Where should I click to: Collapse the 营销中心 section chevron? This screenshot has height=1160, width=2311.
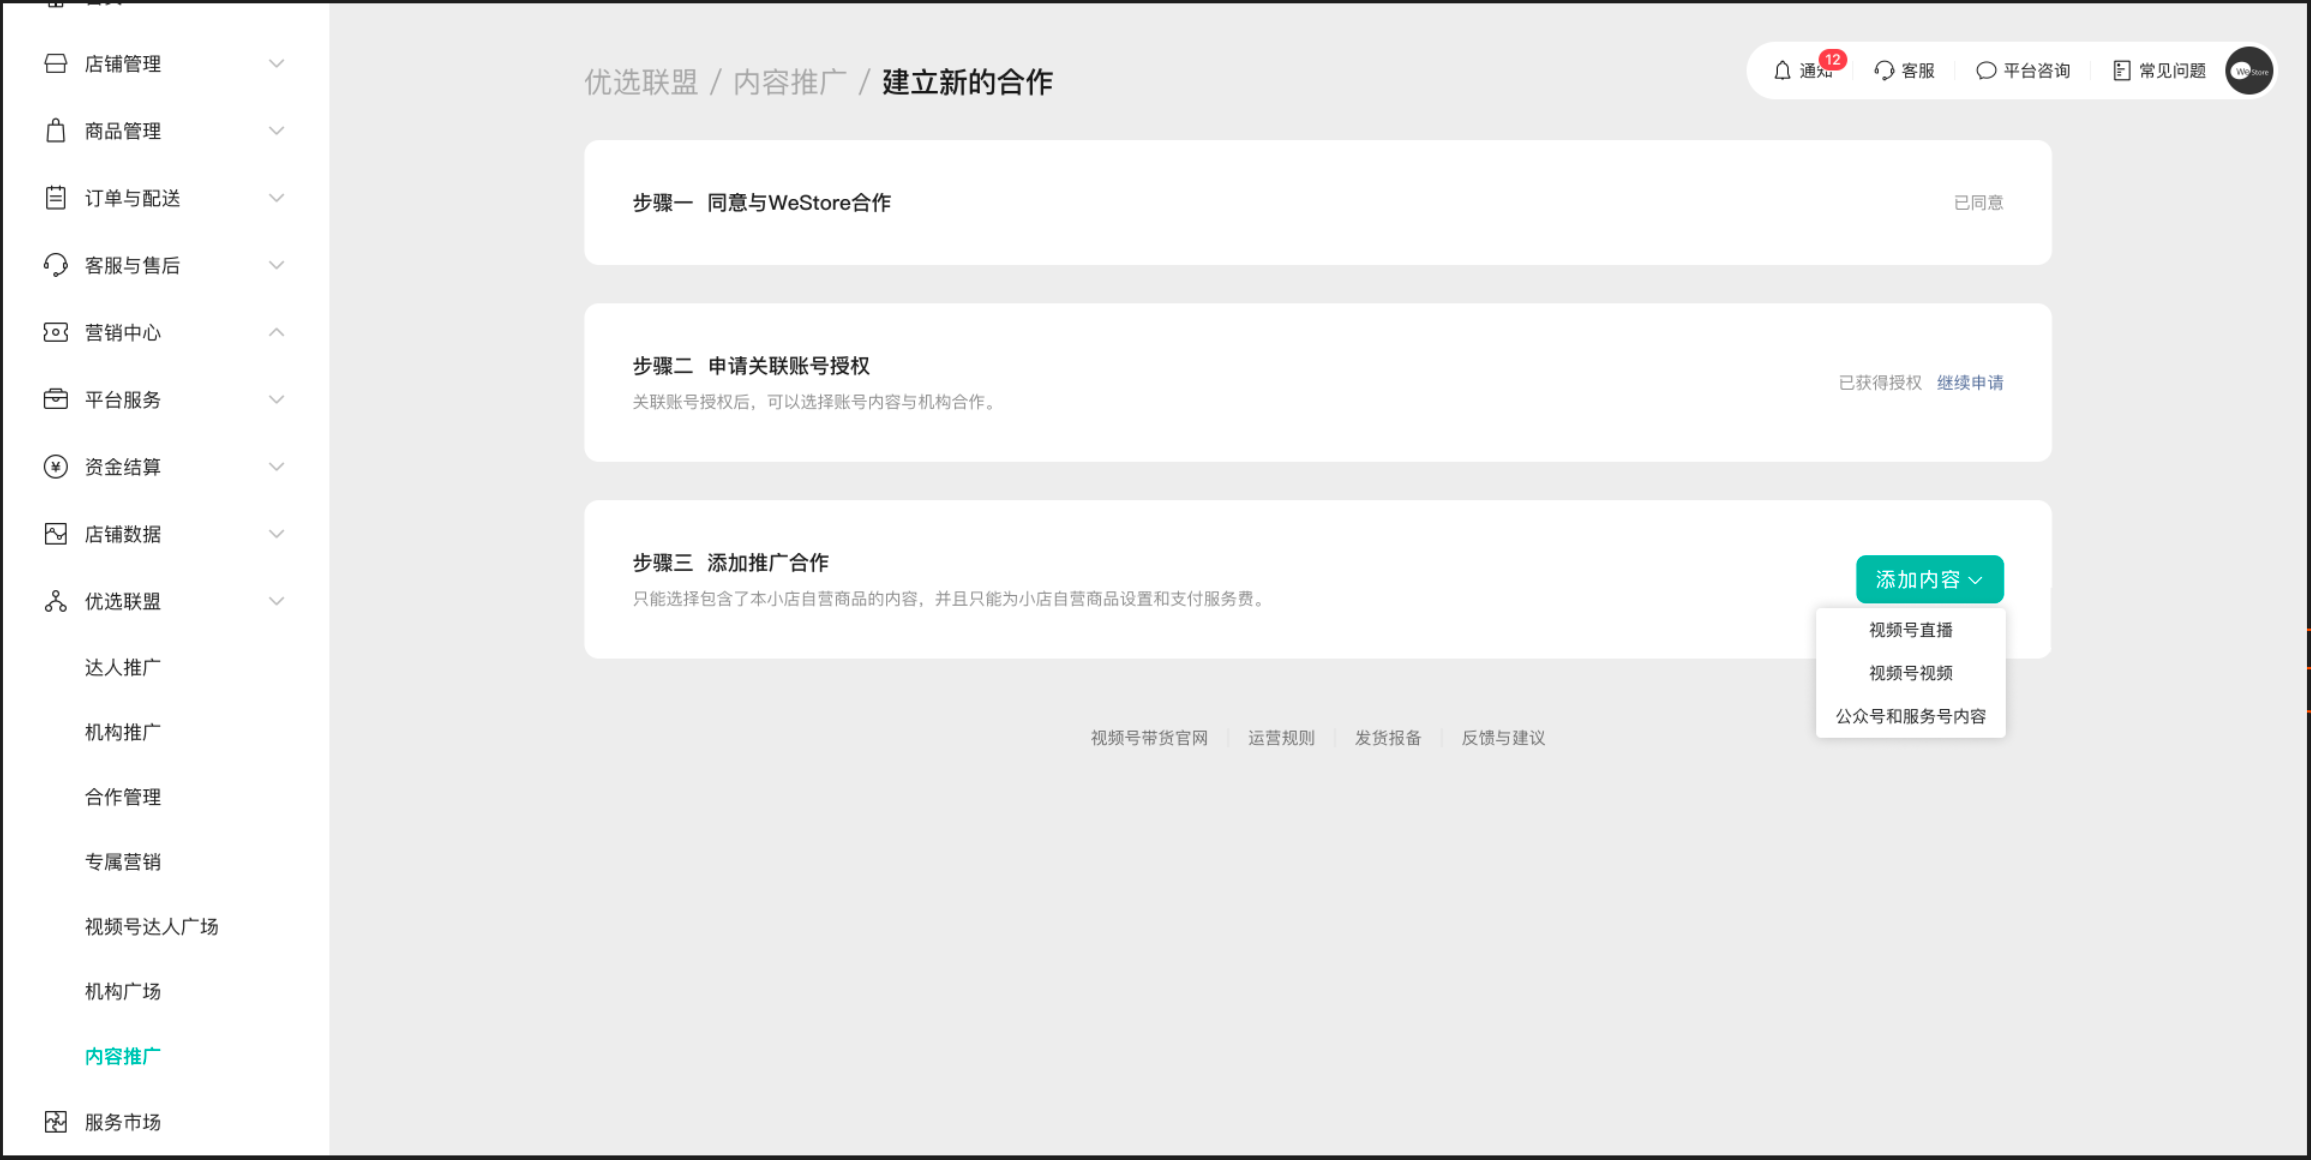pyautogui.click(x=277, y=332)
